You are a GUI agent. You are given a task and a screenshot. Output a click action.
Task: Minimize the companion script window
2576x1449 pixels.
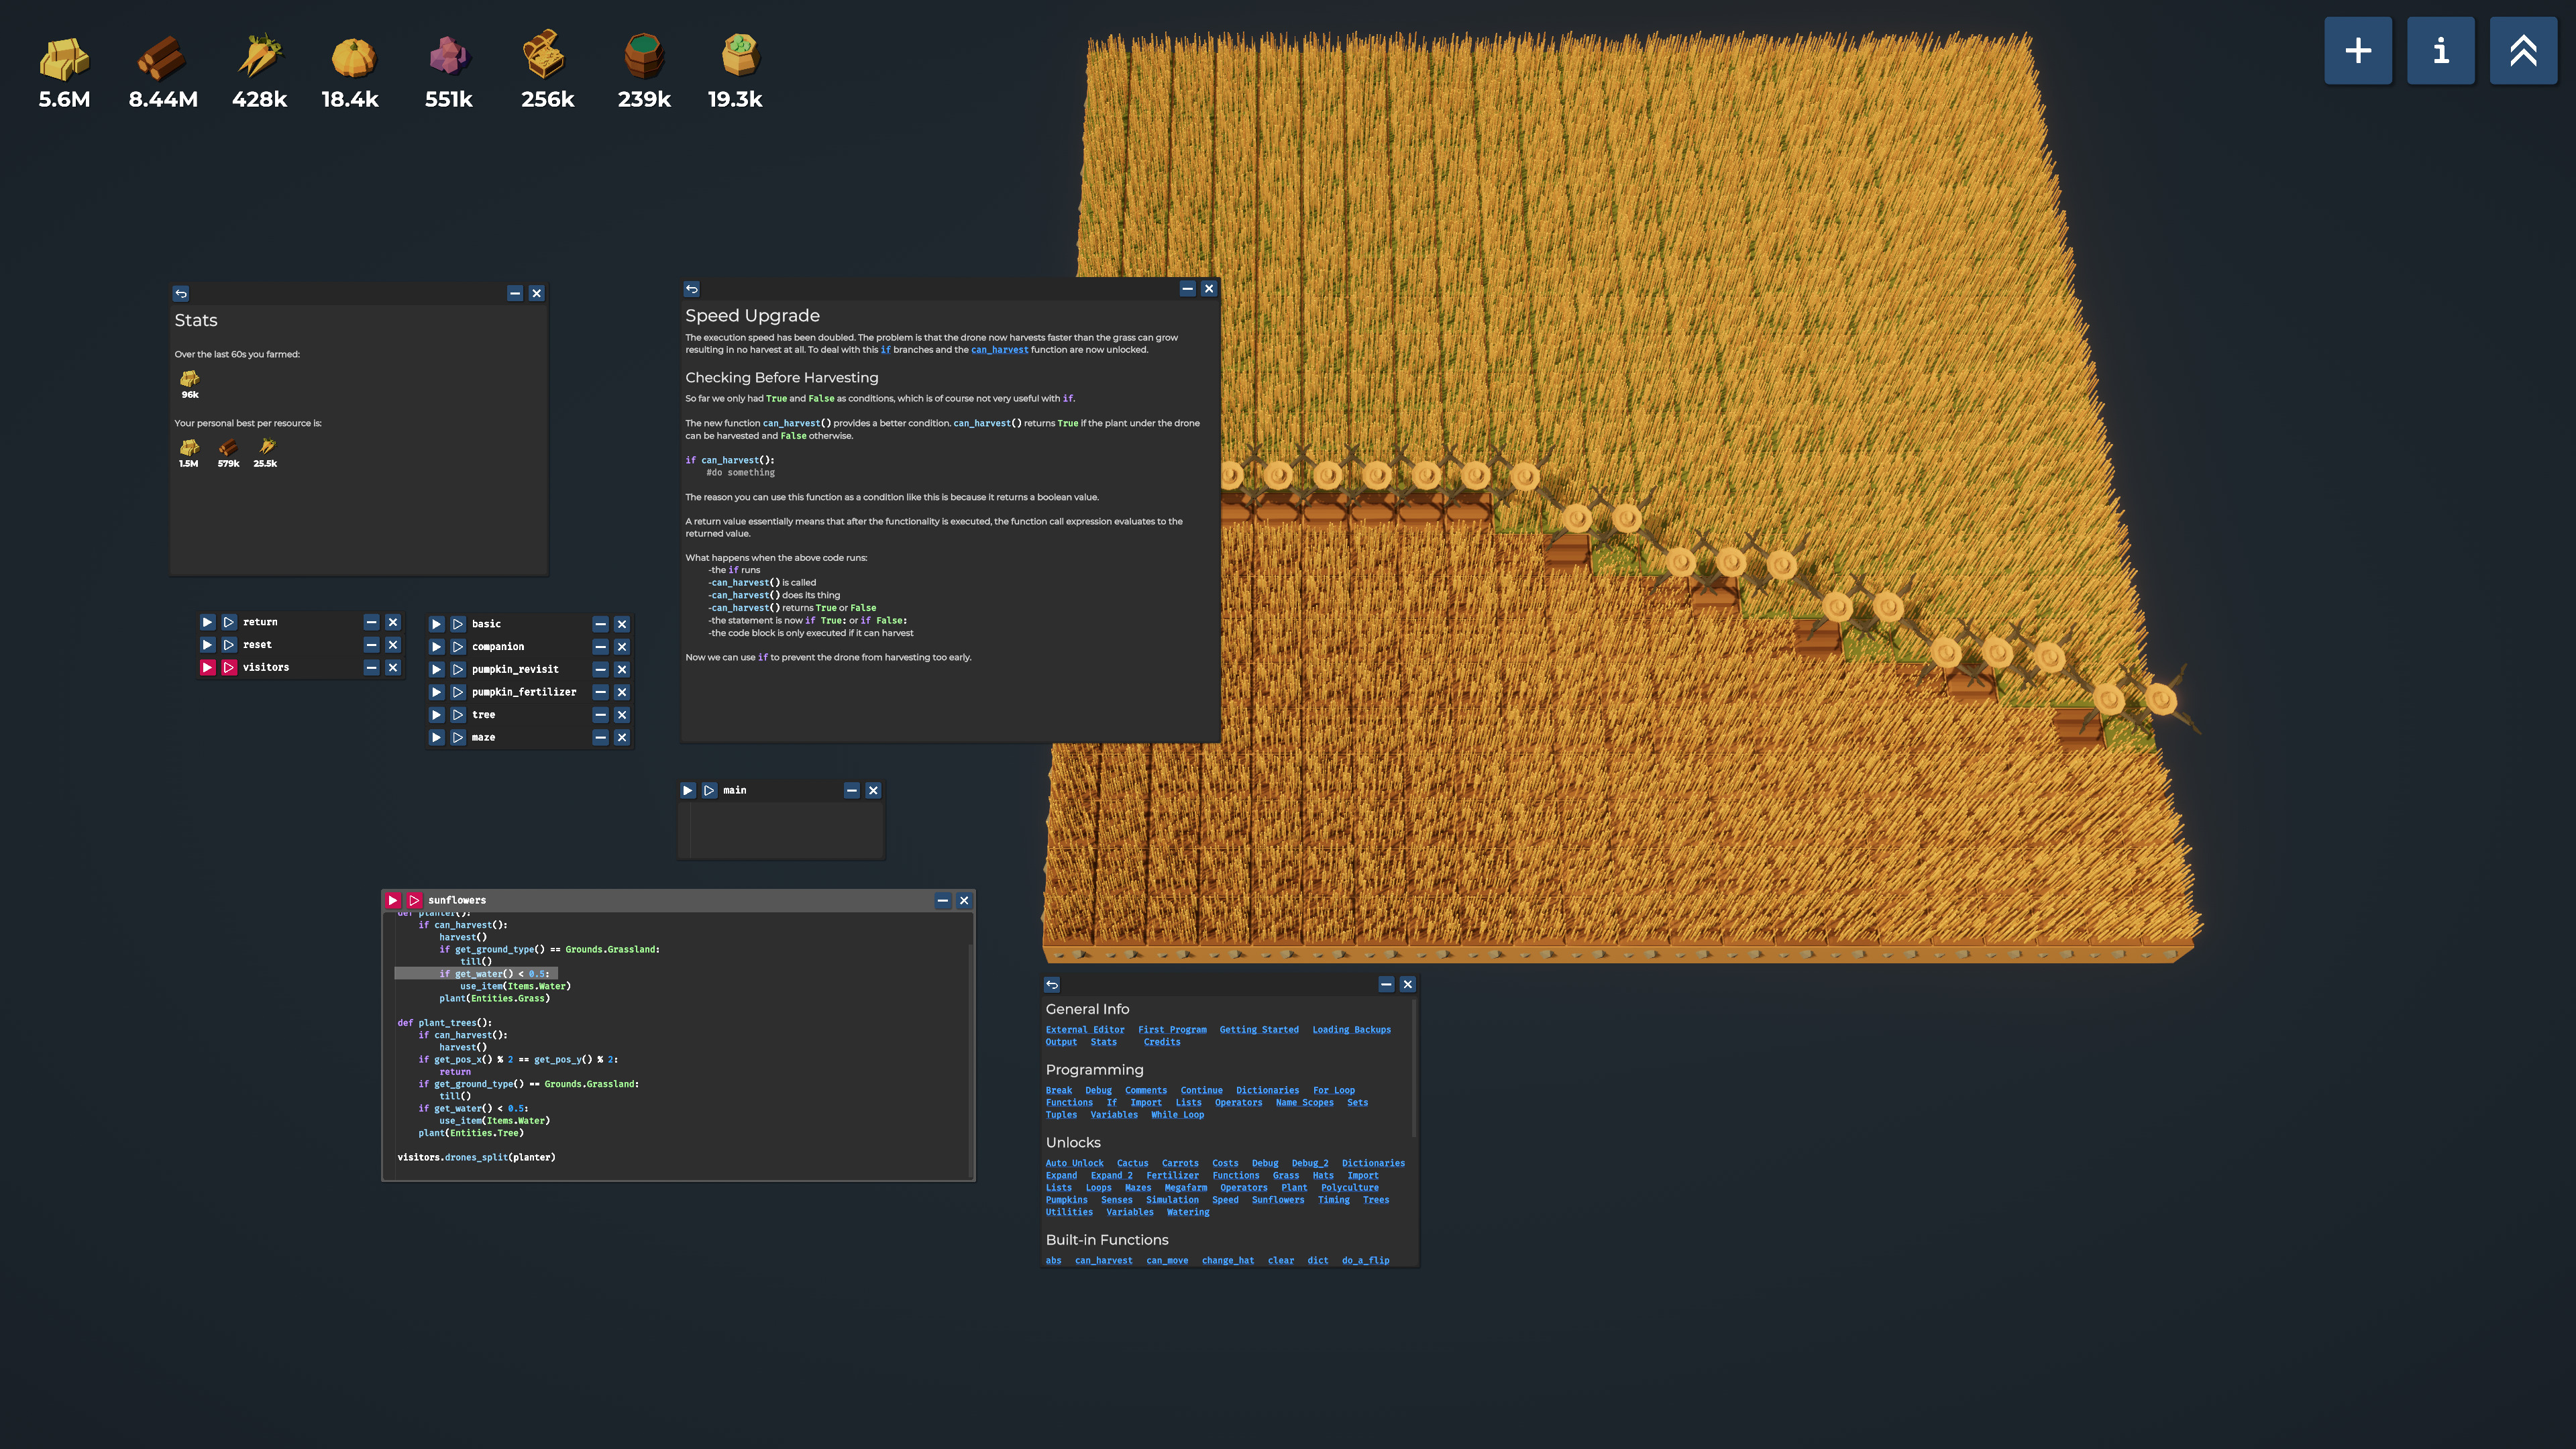coord(600,647)
